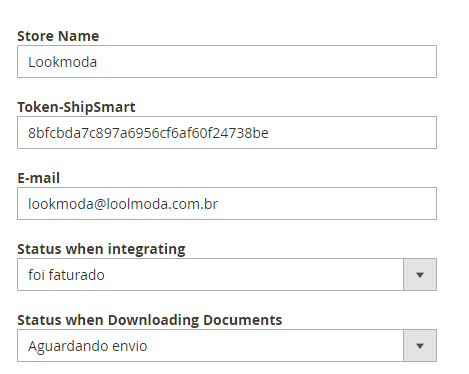Click the Store Name label
The width and height of the screenshot is (469, 374).
pos(58,36)
